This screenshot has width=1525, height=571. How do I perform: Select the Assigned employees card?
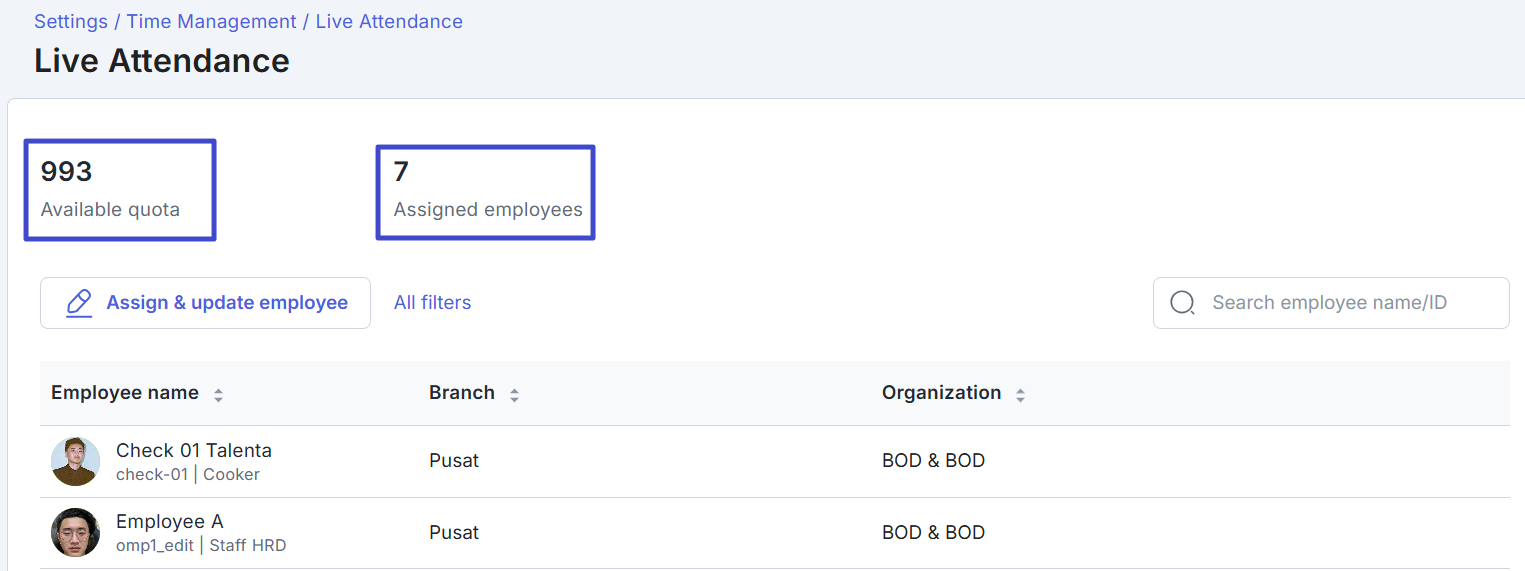click(x=486, y=192)
